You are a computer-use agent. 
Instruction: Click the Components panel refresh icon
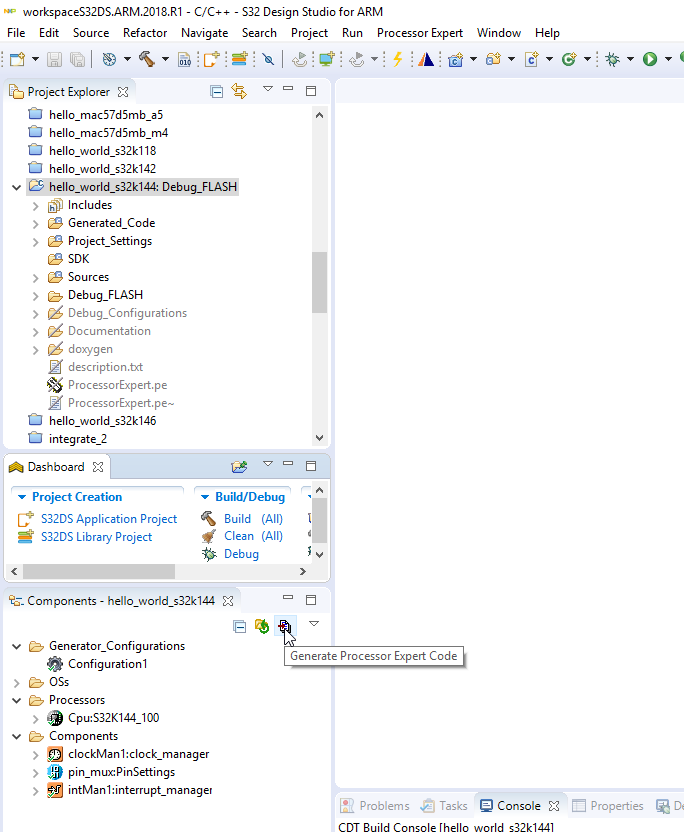click(x=262, y=627)
